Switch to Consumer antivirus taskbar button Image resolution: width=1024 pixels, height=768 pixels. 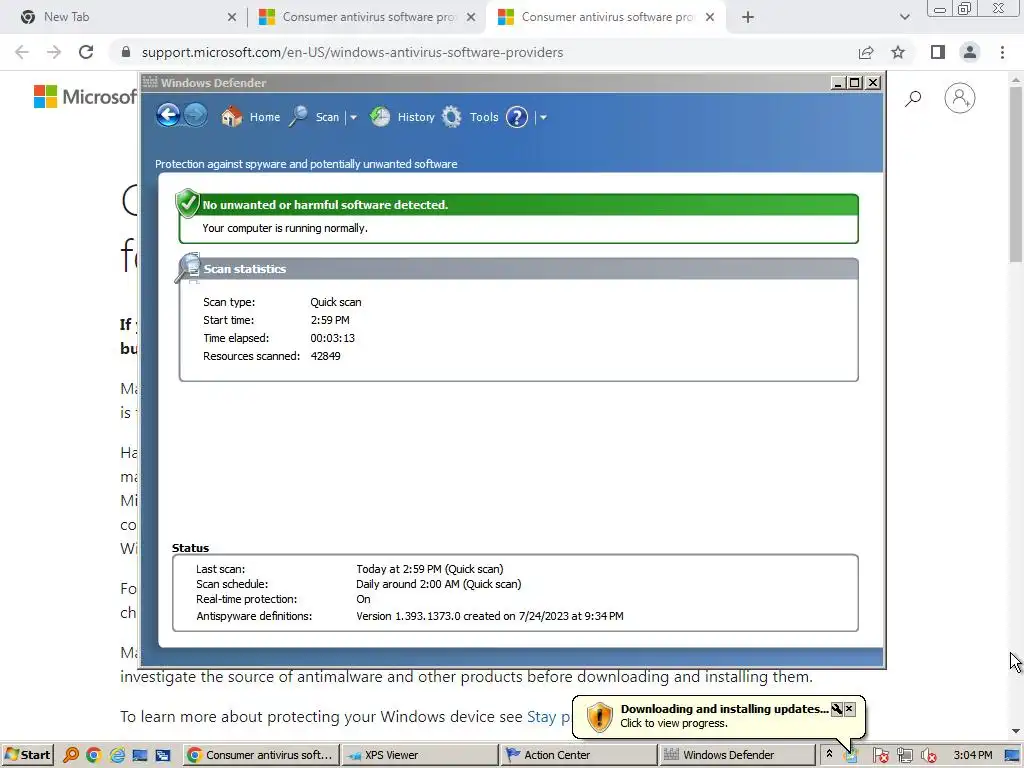pyautogui.click(x=261, y=755)
